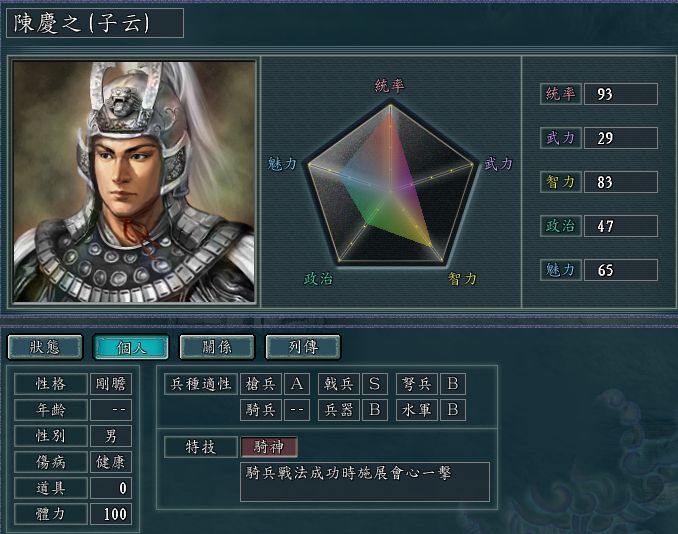
Task: Click the skill description text box
Action: [x=365, y=482]
